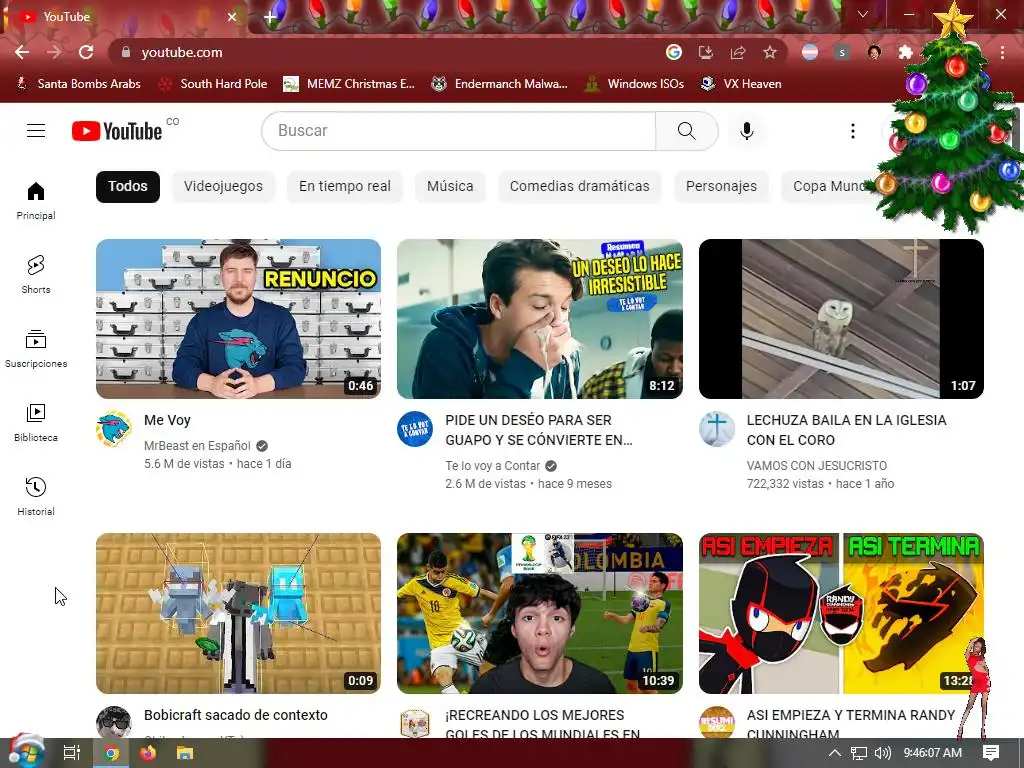This screenshot has height=768, width=1024.
Task: Start voice search with microphone icon
Action: [x=747, y=131]
